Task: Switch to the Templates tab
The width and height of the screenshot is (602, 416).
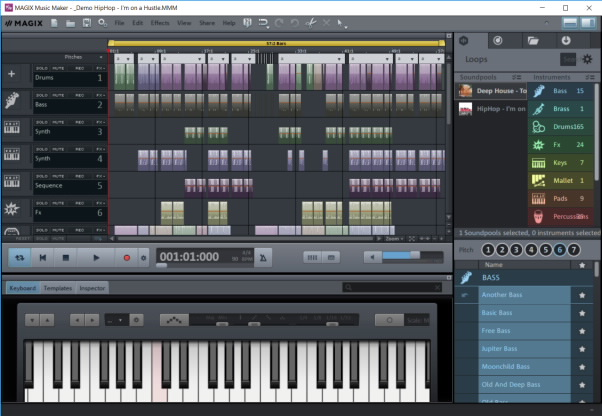Action: click(58, 288)
